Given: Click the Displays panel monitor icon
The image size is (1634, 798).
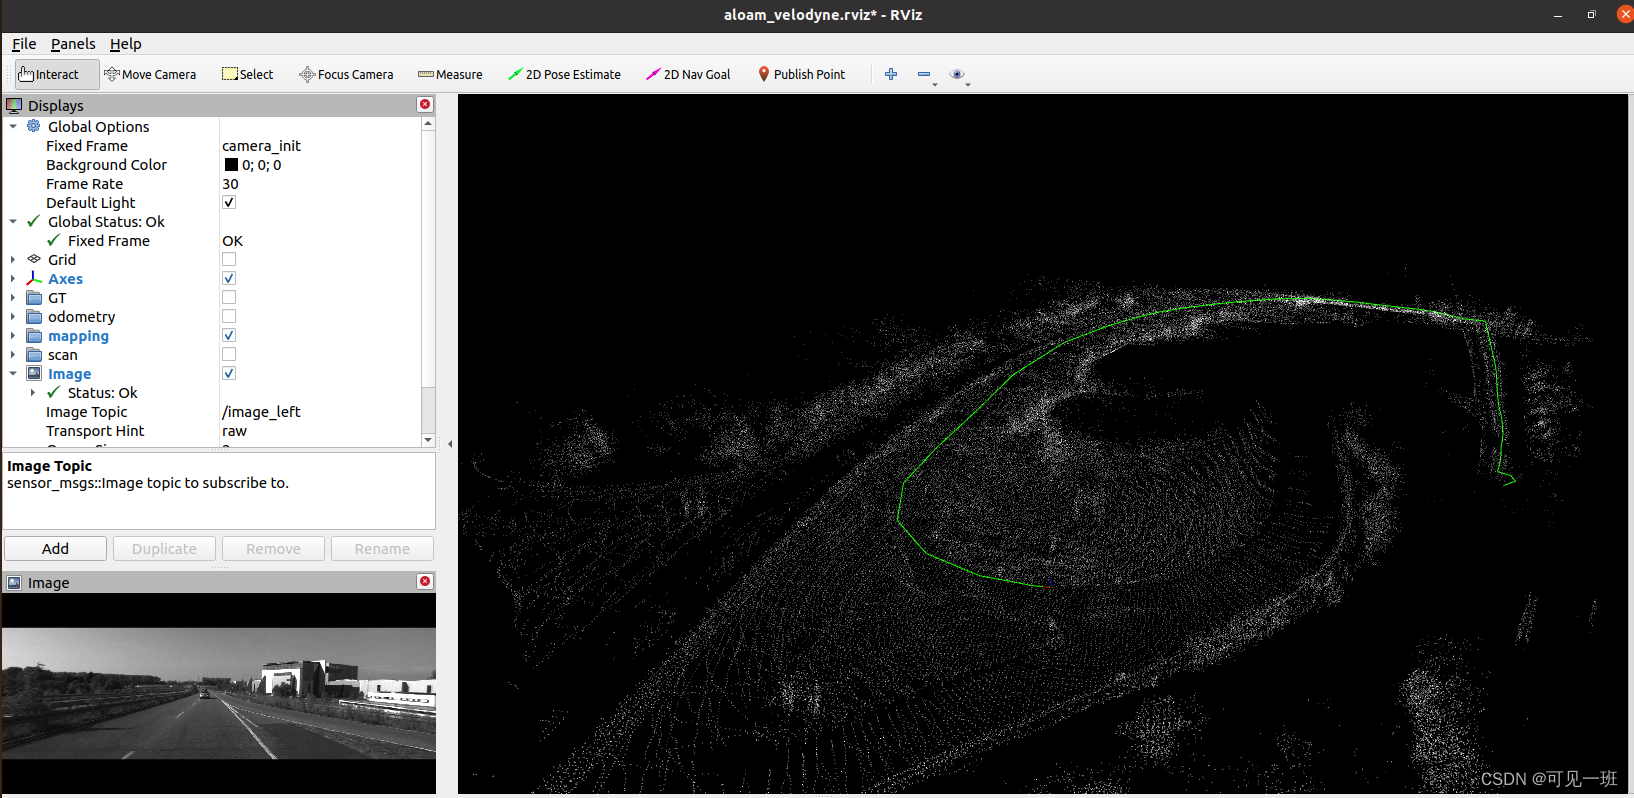Looking at the screenshot, I should (x=14, y=105).
